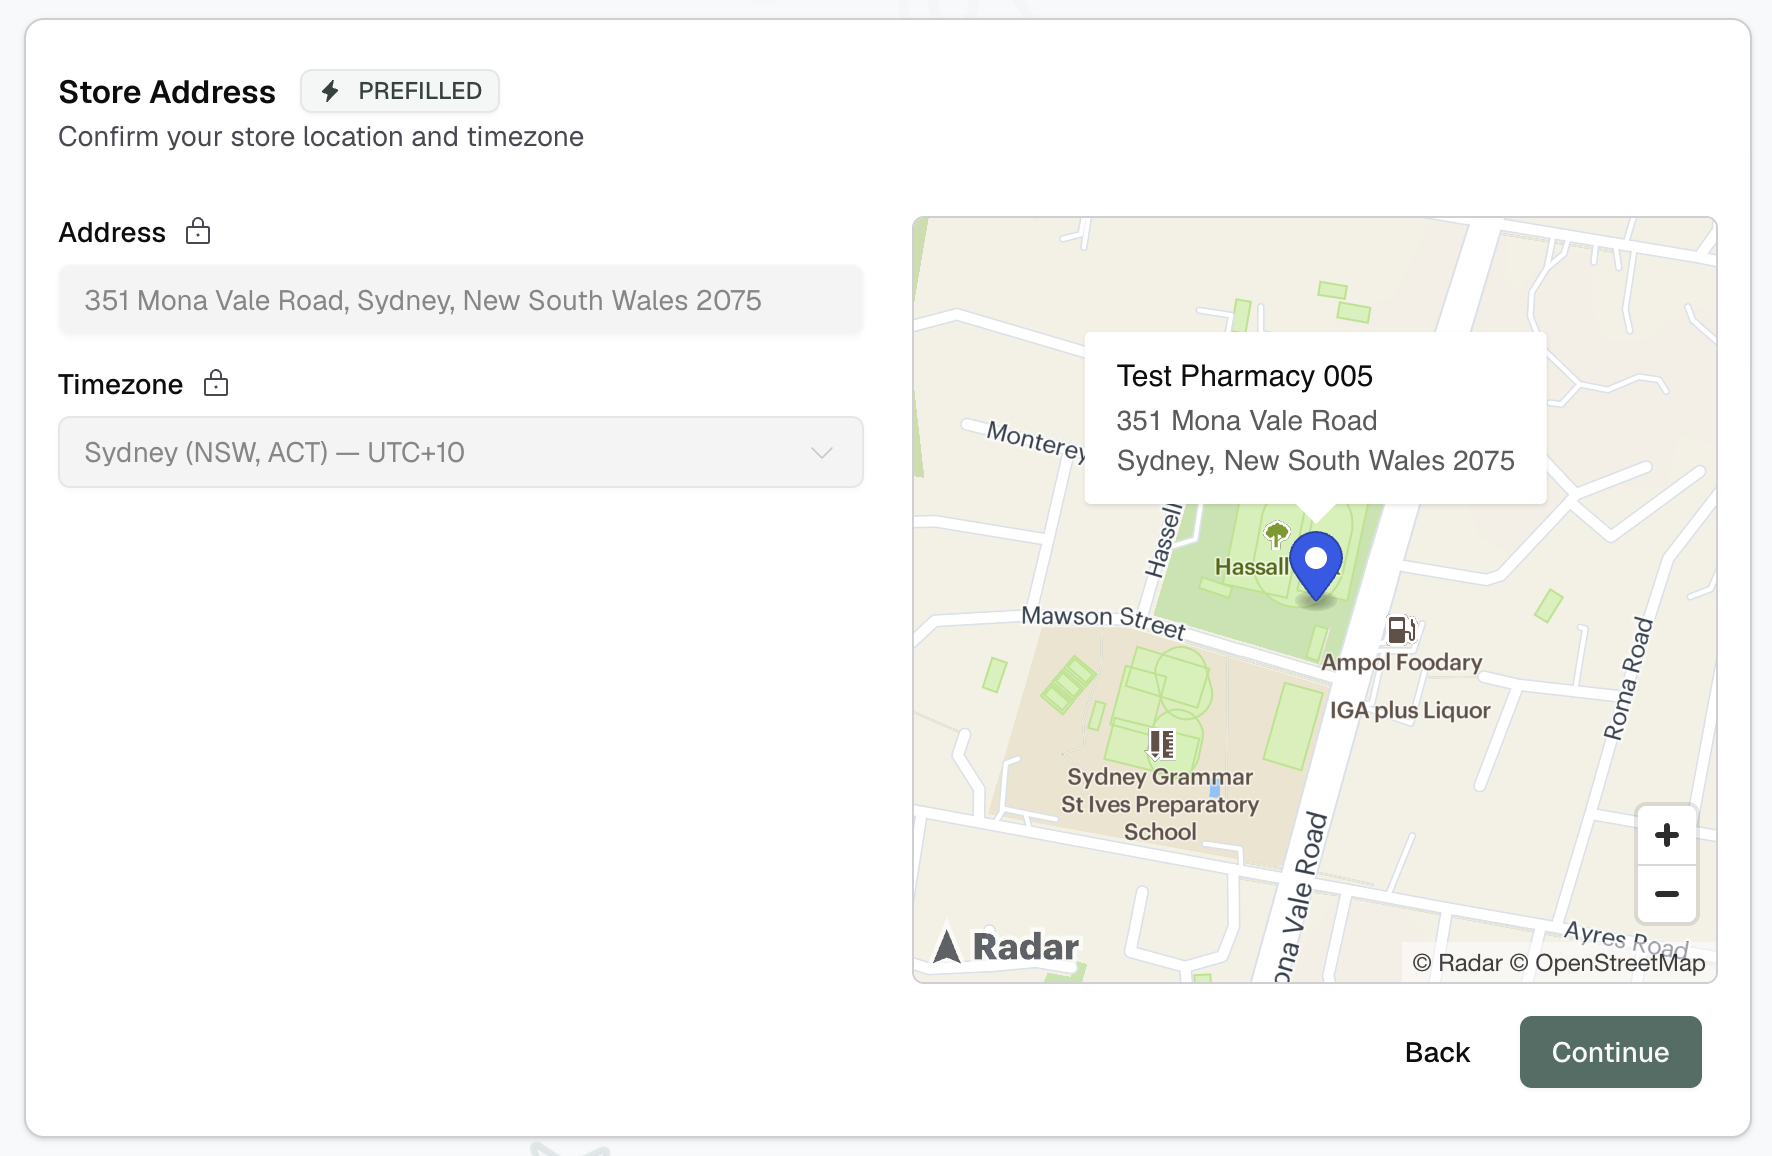1772x1156 pixels.
Task: Click the PREFILLED badge
Action: (x=399, y=90)
